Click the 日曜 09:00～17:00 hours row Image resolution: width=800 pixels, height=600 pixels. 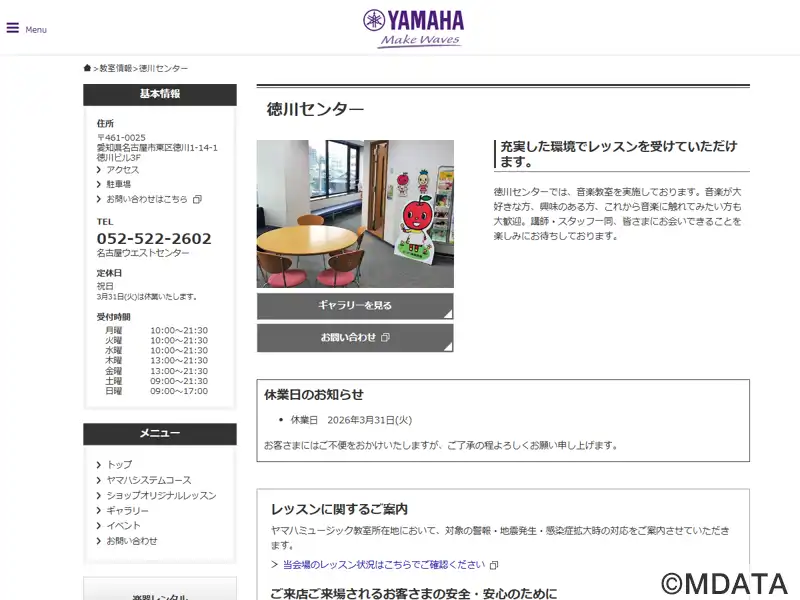[156, 391]
